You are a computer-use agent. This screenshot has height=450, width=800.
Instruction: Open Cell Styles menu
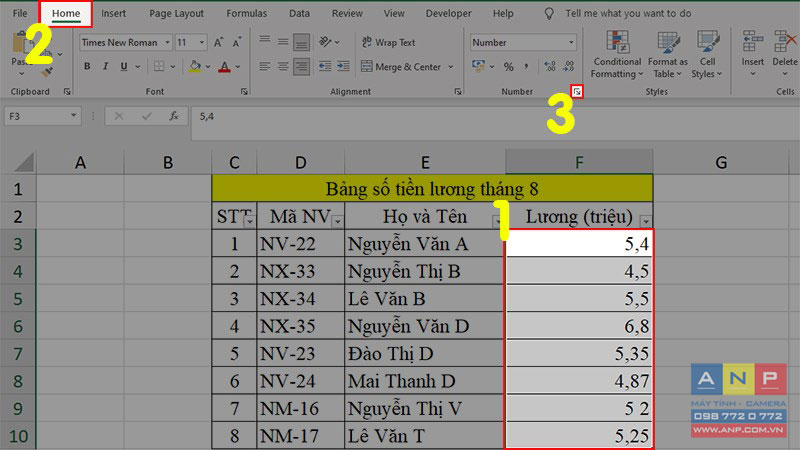[707, 55]
